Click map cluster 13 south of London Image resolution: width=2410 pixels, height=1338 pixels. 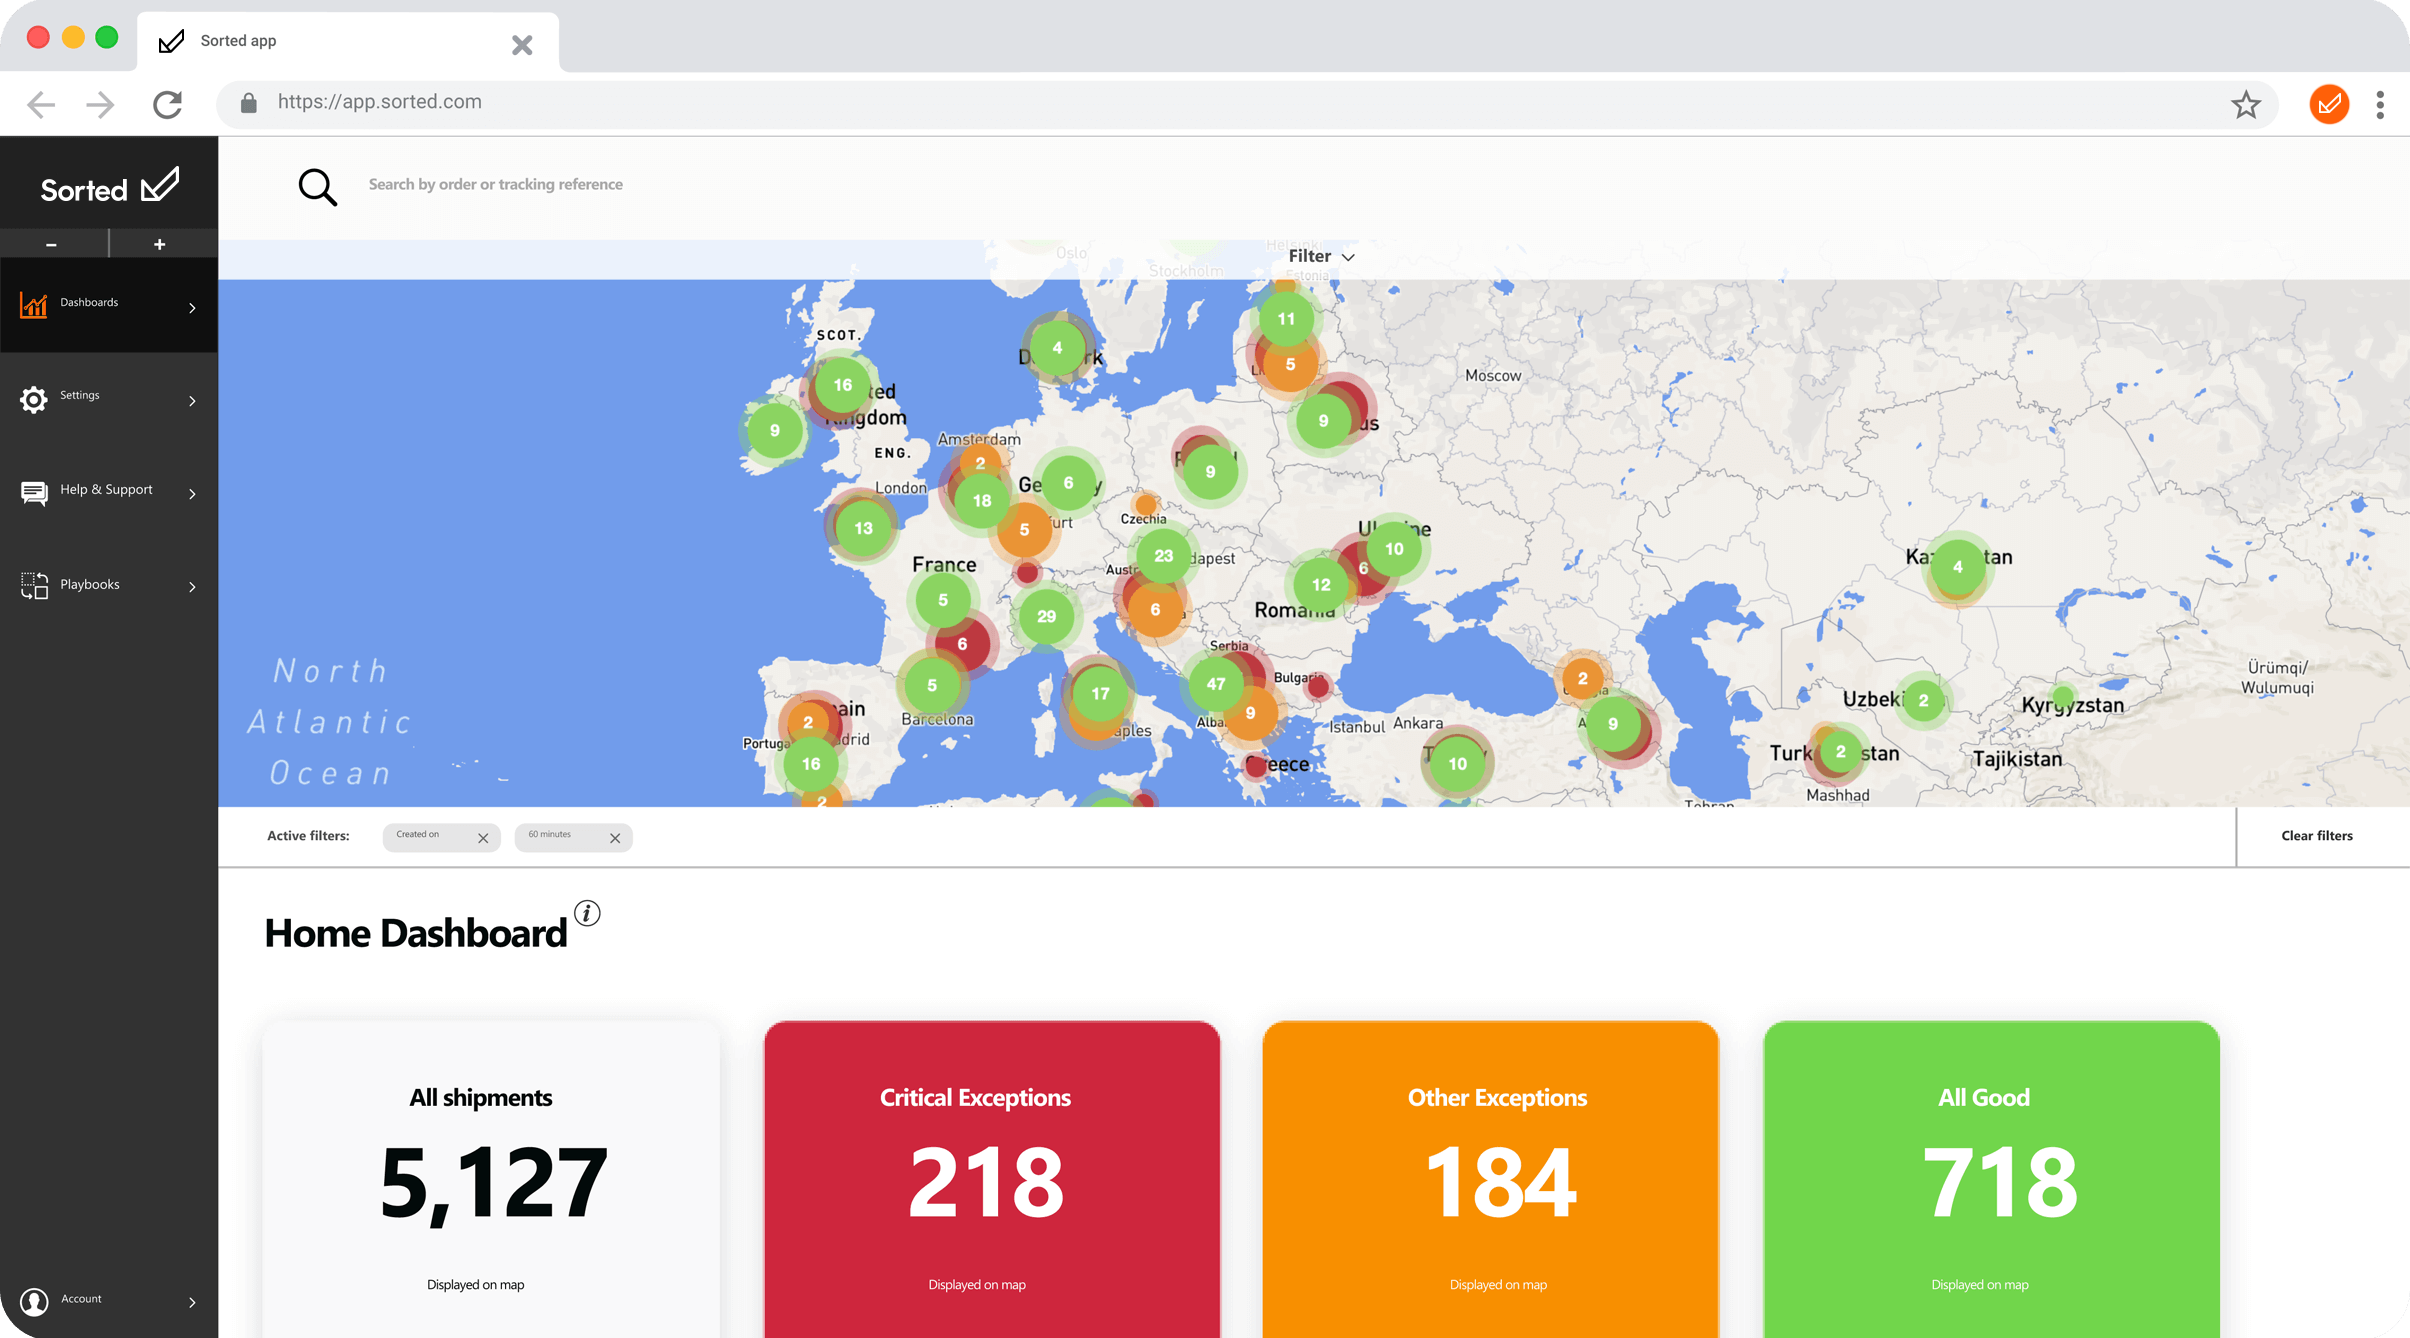(x=863, y=528)
